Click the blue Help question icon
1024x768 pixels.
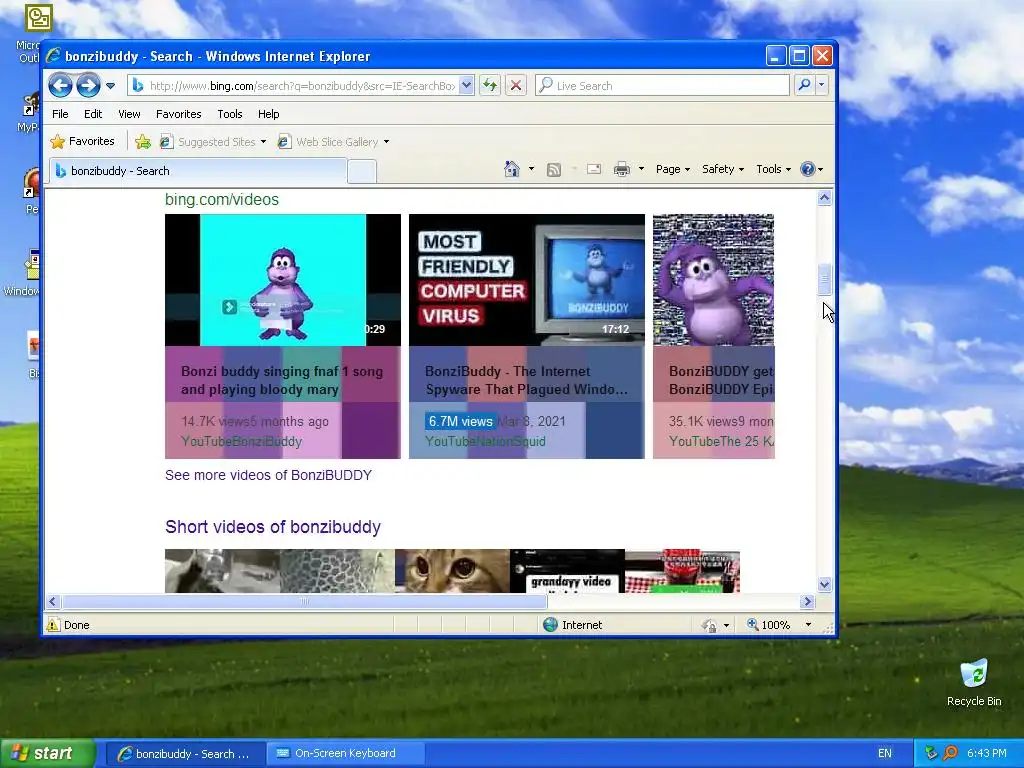coord(808,169)
